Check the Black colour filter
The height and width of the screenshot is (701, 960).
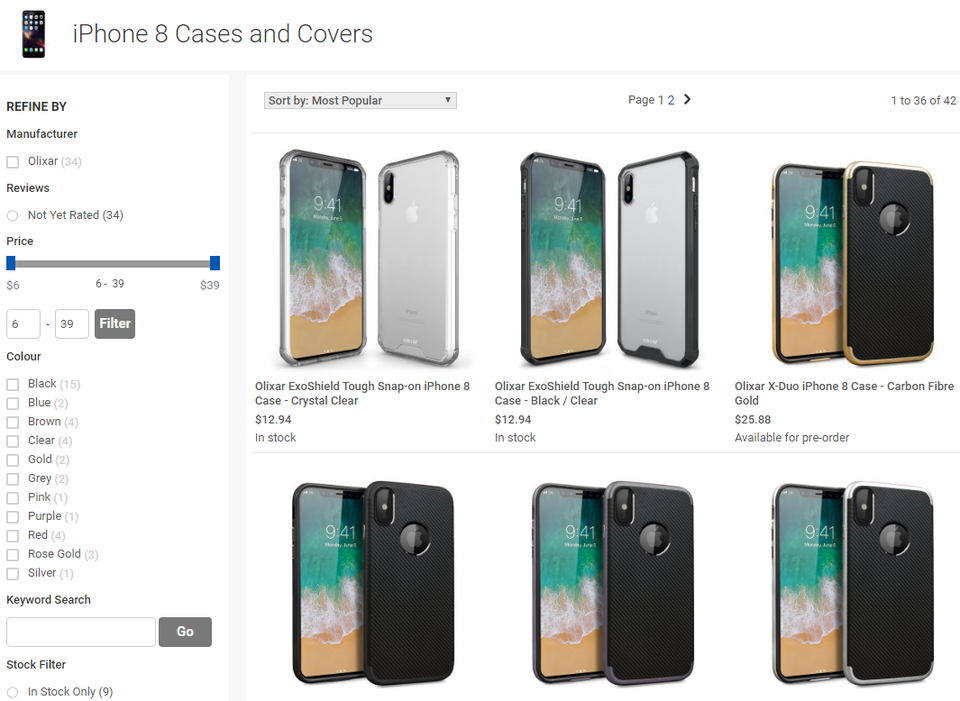pyautogui.click(x=11, y=383)
